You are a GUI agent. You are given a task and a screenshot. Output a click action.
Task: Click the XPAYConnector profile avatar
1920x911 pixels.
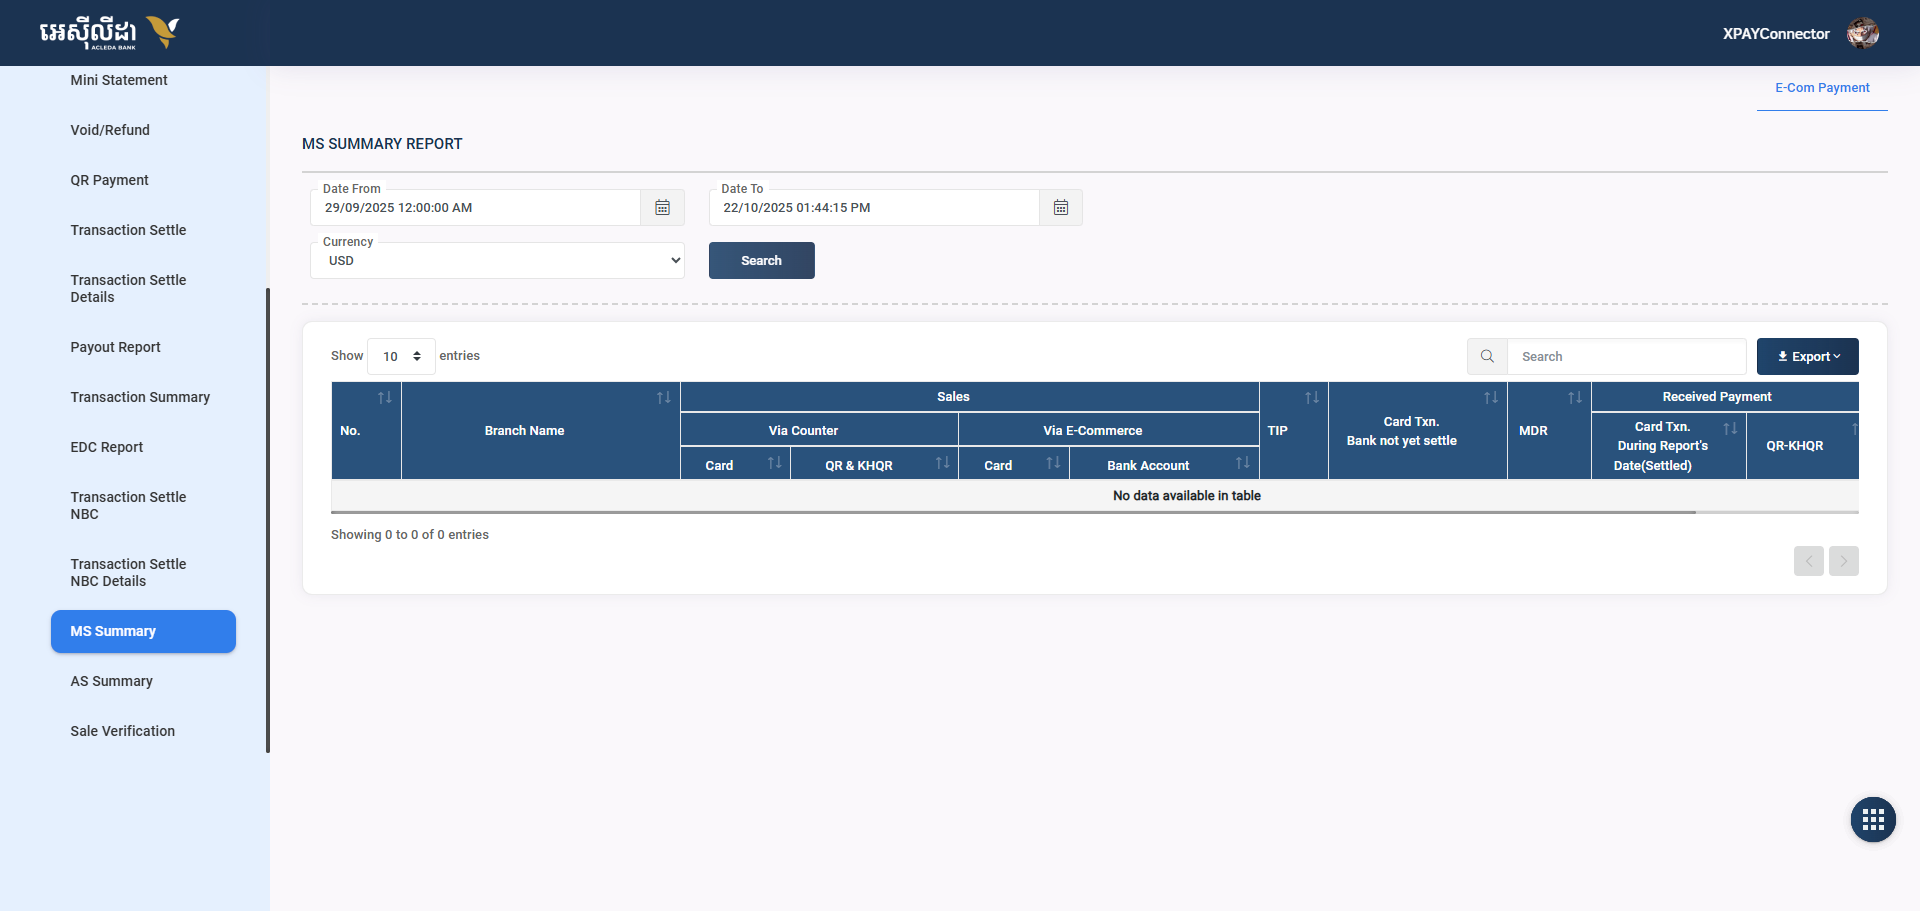(1862, 34)
